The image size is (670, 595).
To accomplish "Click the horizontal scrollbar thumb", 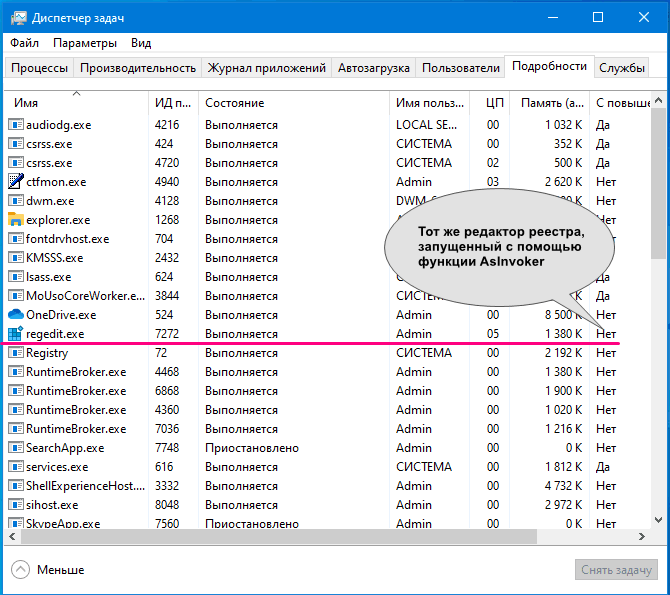I will click(279, 536).
